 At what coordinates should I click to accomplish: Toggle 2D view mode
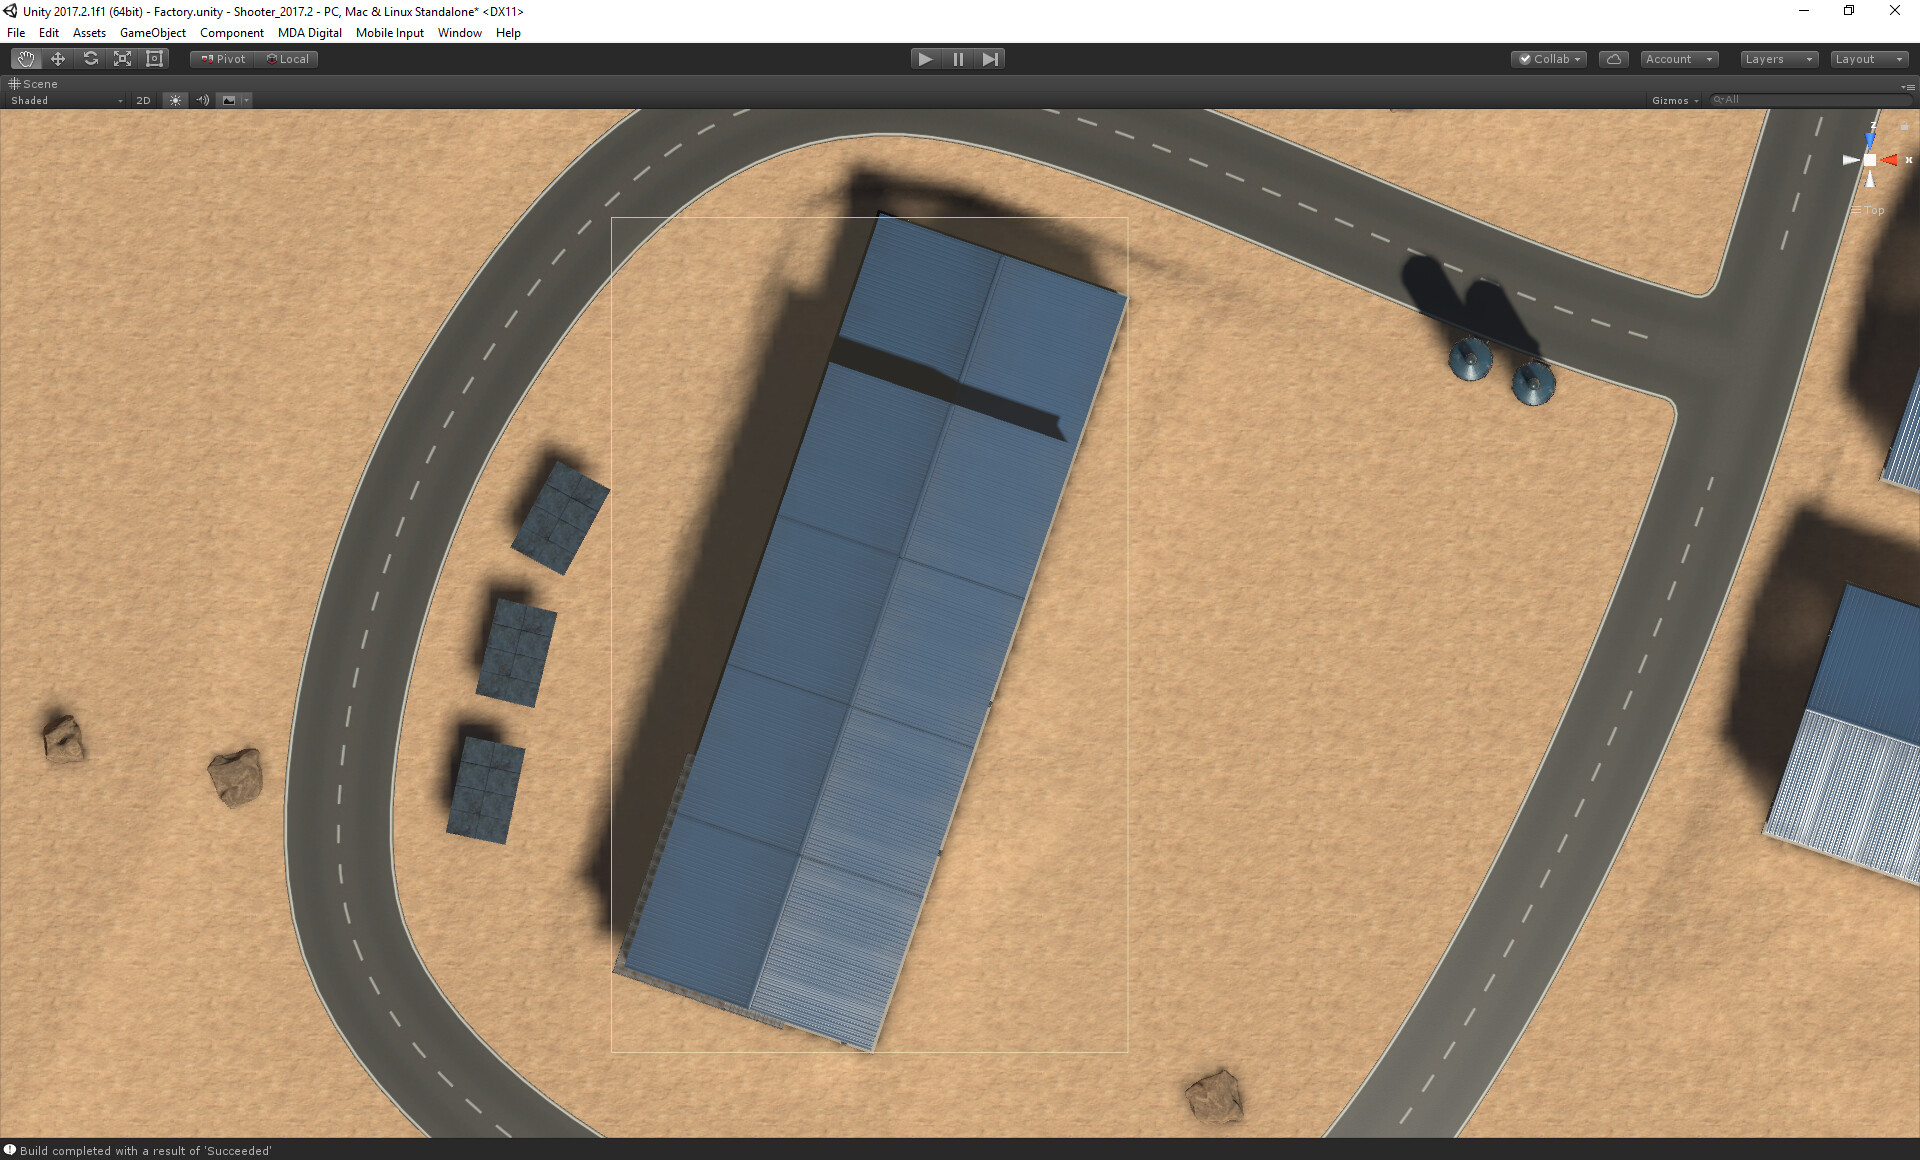pos(143,100)
